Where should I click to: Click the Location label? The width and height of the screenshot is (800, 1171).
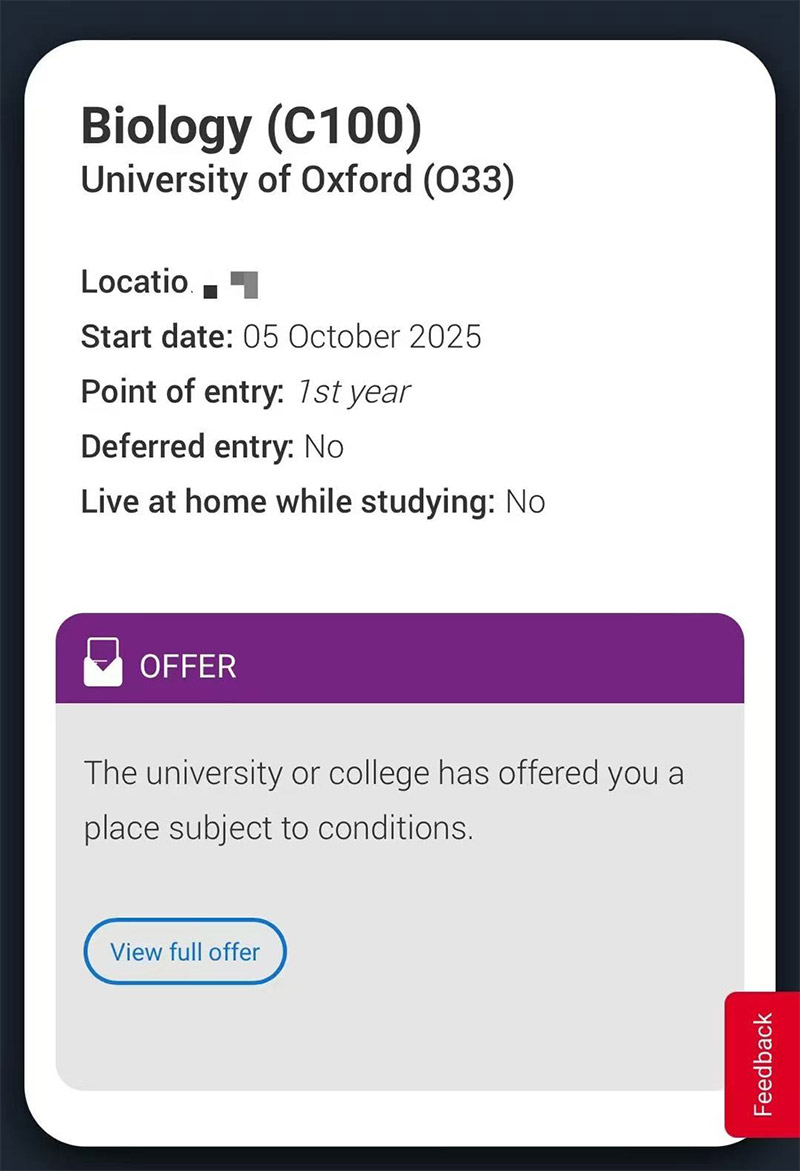[x=135, y=282]
